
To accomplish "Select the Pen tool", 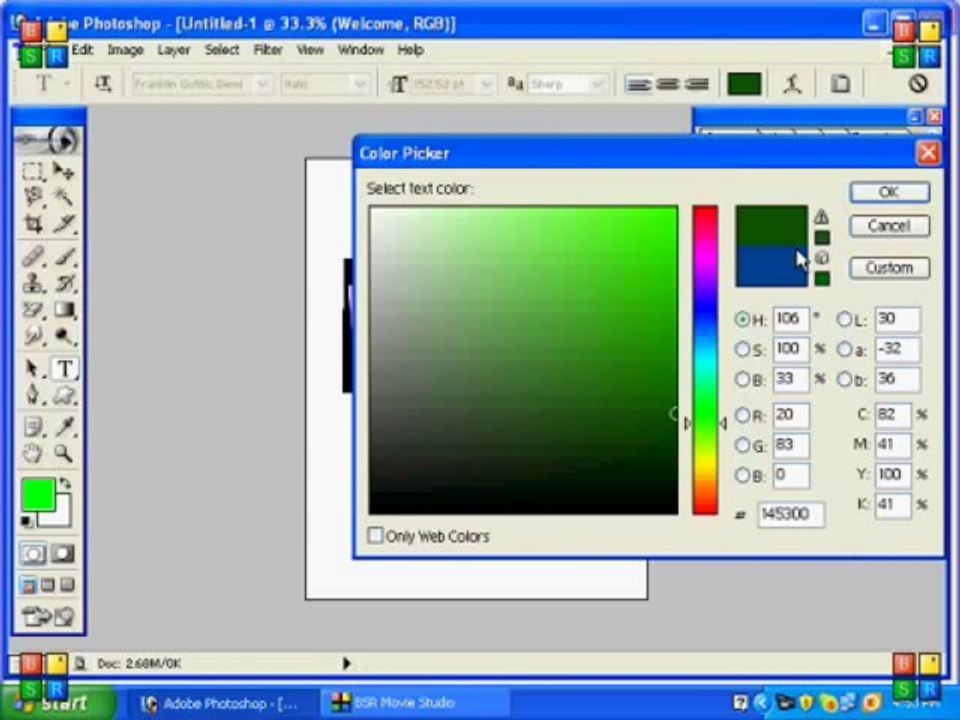I will click(x=33, y=396).
